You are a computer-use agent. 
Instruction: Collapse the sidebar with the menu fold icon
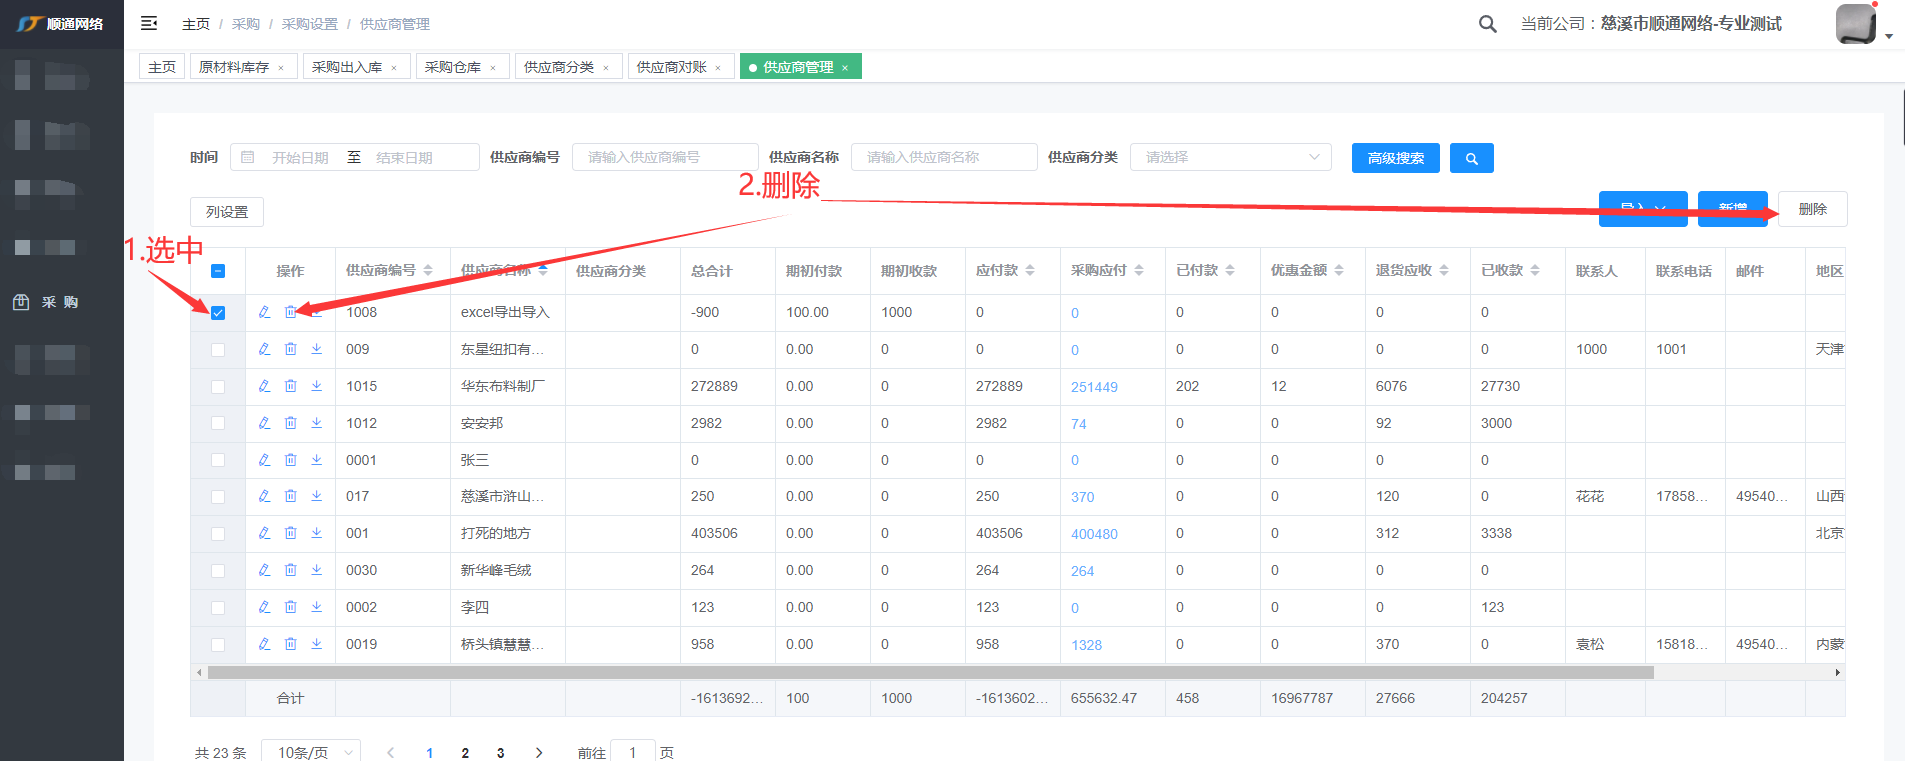tap(149, 23)
